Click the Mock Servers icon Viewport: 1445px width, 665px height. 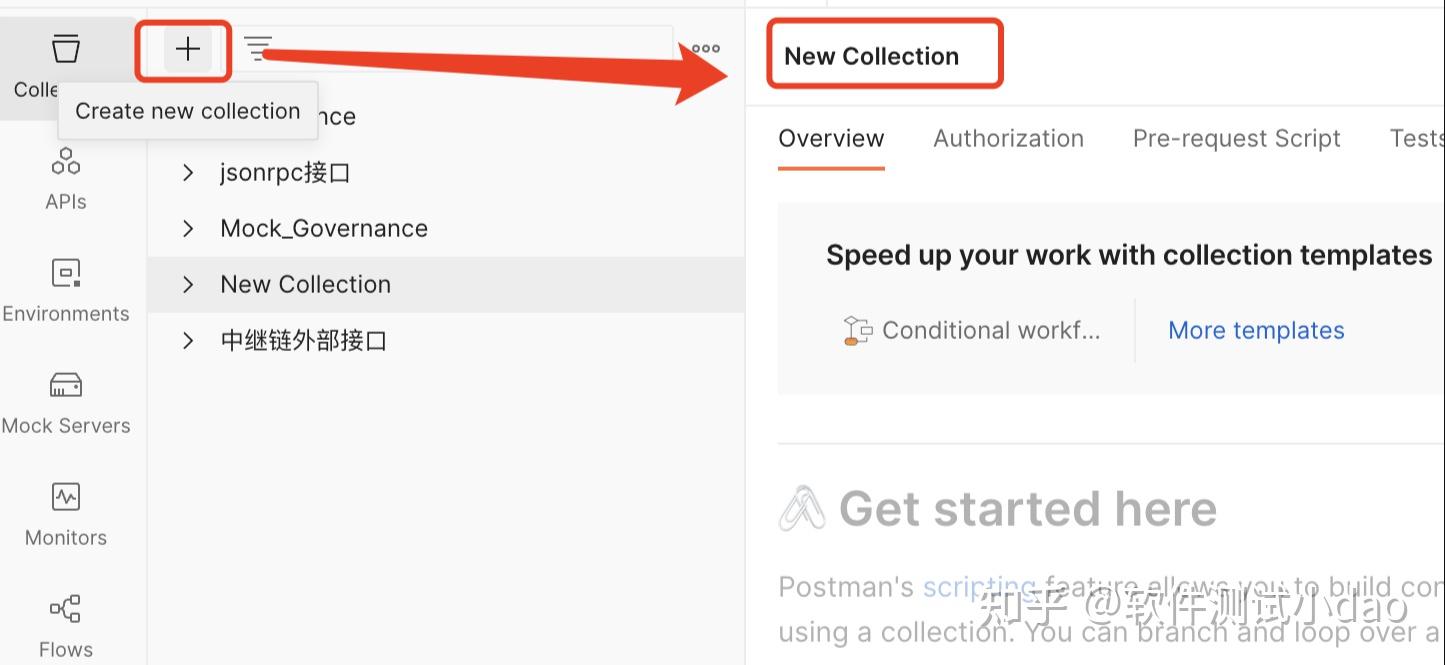point(65,399)
